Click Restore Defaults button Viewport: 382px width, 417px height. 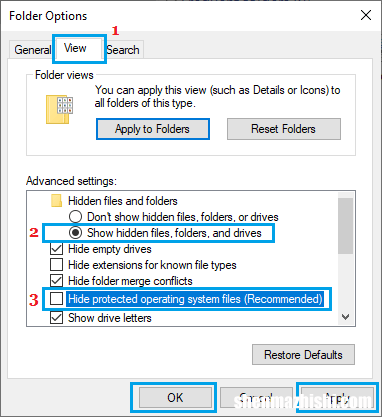tap(303, 355)
